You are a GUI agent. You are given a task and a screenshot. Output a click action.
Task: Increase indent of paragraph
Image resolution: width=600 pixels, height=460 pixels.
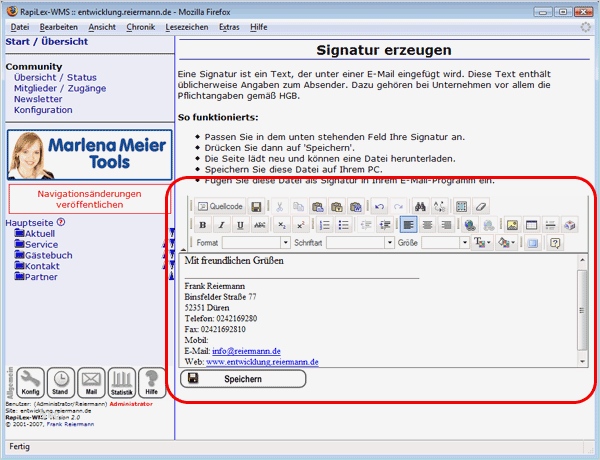click(385, 225)
